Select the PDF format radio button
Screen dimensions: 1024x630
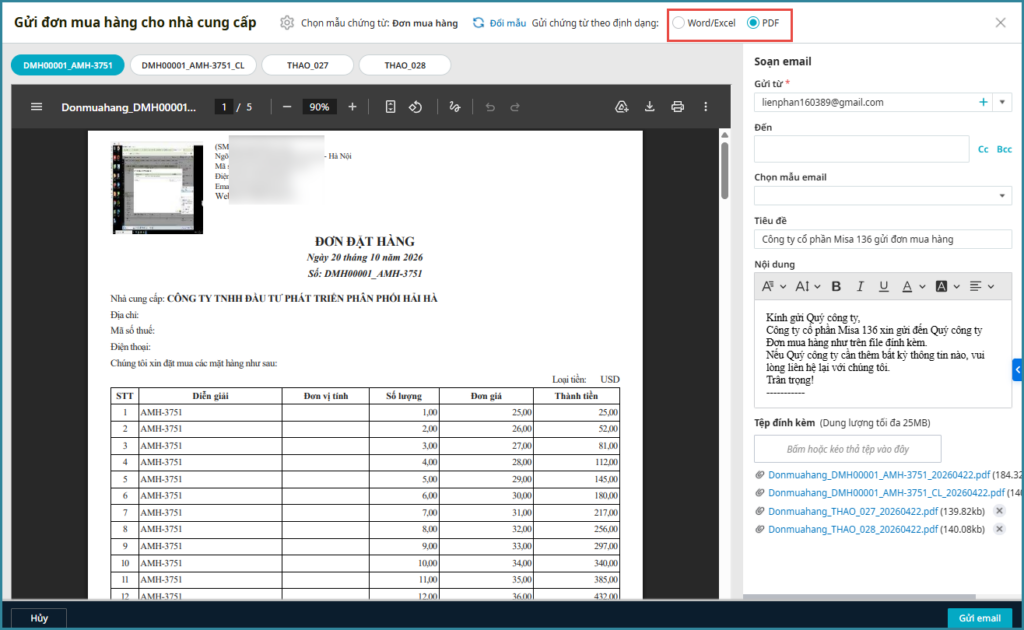(753, 23)
